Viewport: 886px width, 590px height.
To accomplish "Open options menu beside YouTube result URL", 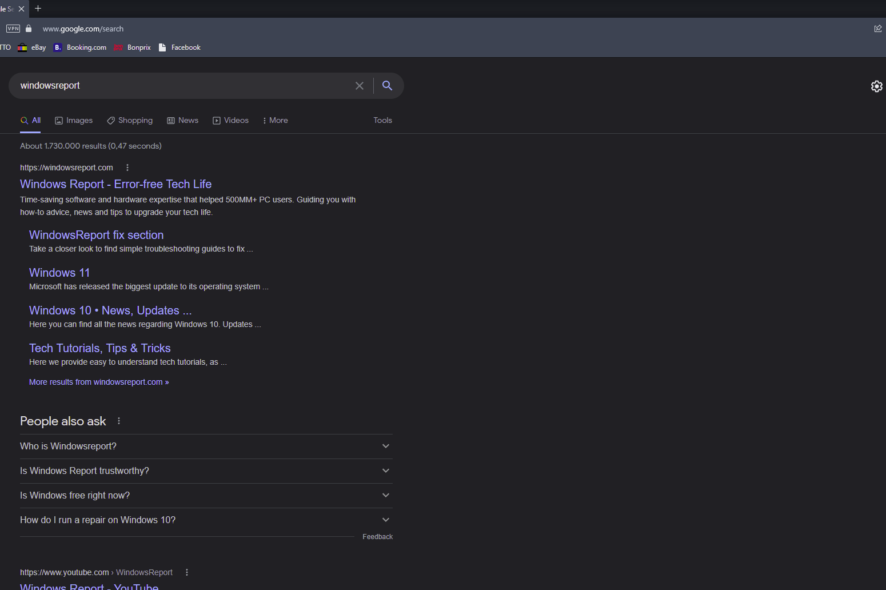I will click(186, 572).
